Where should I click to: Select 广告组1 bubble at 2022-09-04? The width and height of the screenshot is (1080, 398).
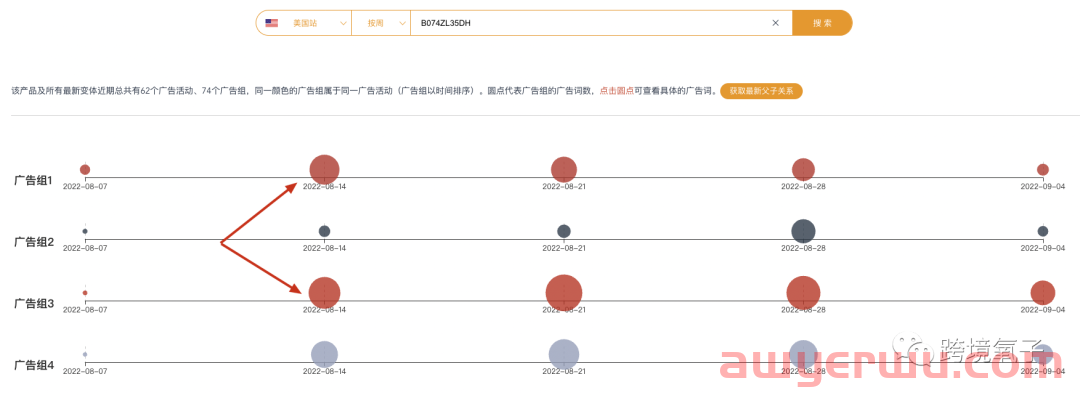(1043, 169)
